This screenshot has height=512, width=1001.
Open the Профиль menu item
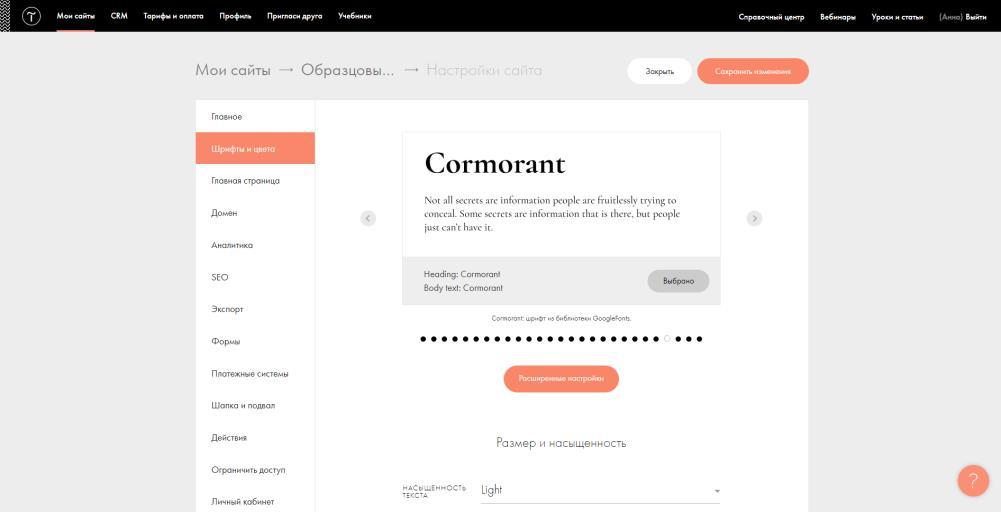click(x=235, y=16)
